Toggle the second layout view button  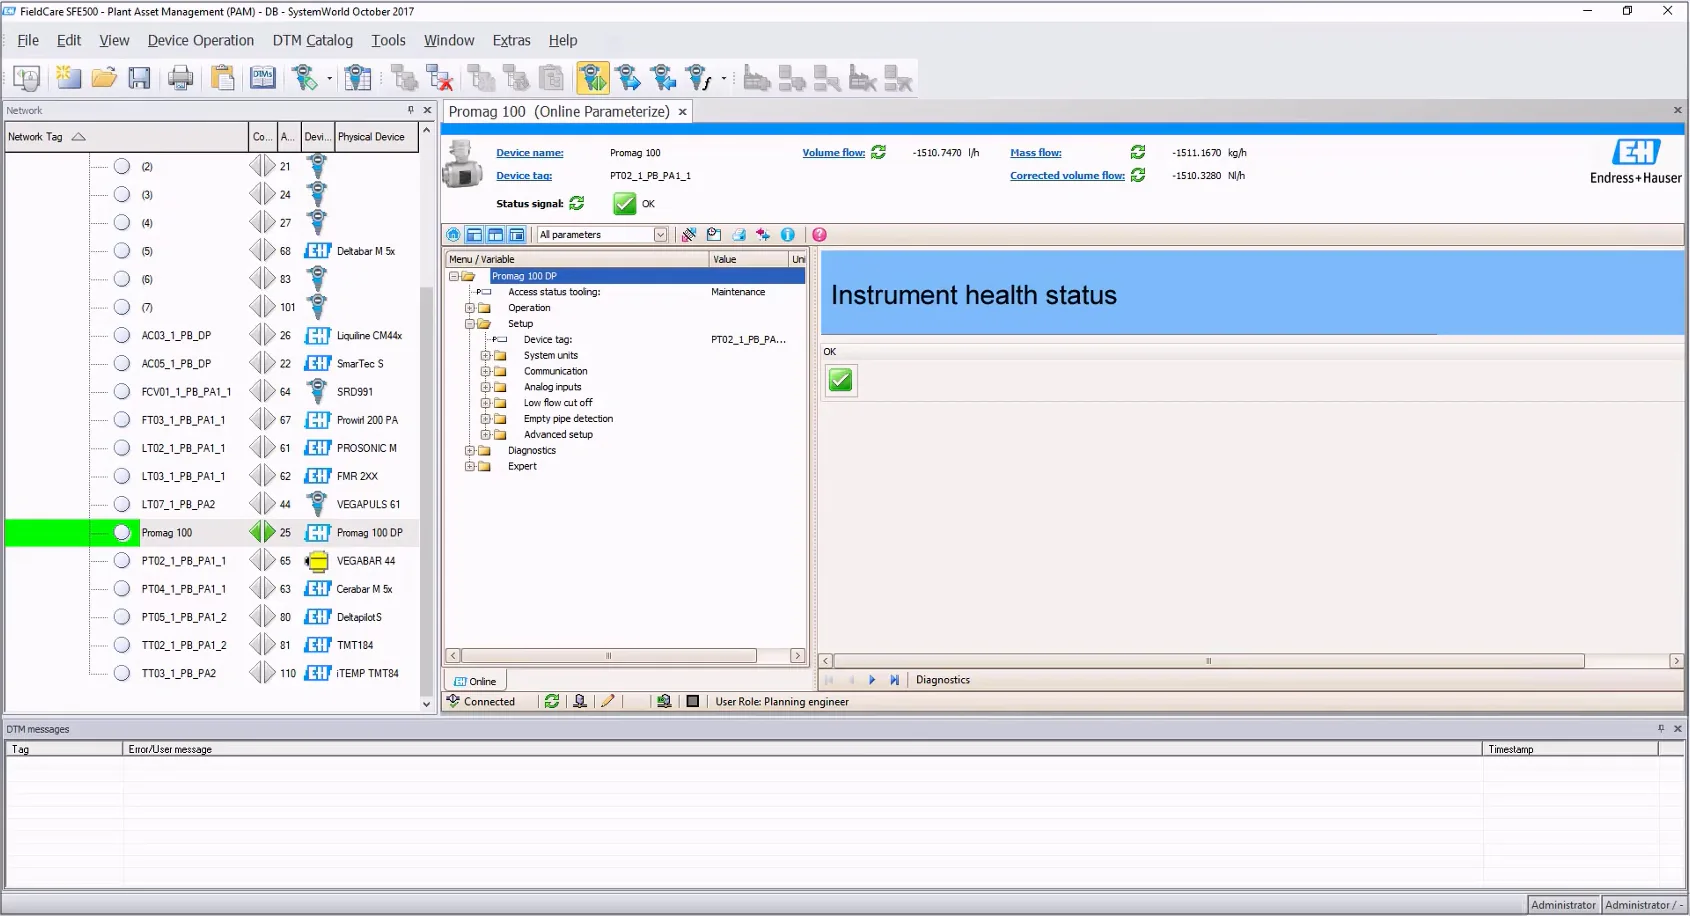[x=496, y=235]
